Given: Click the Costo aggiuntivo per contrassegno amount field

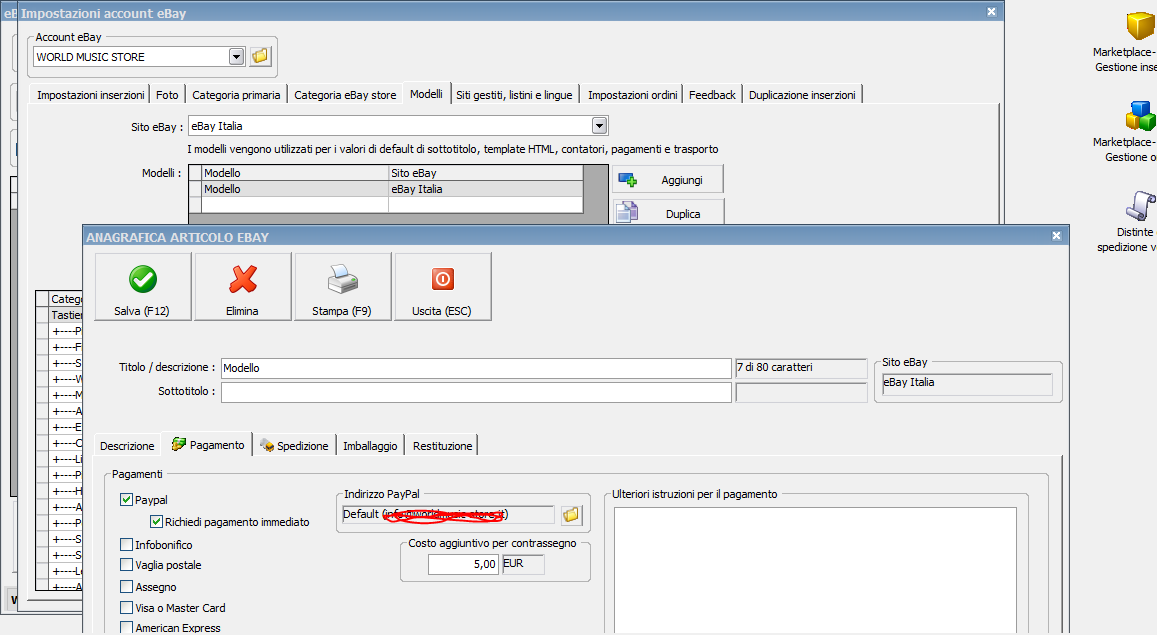Looking at the screenshot, I should point(463,564).
